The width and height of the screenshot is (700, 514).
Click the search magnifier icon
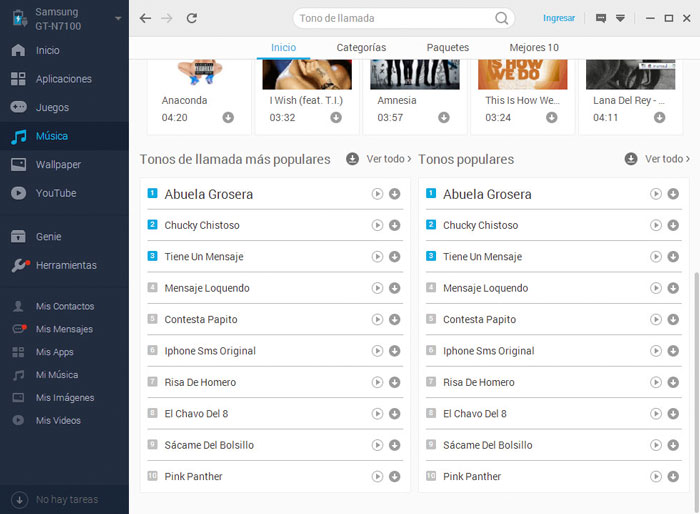[x=502, y=18]
